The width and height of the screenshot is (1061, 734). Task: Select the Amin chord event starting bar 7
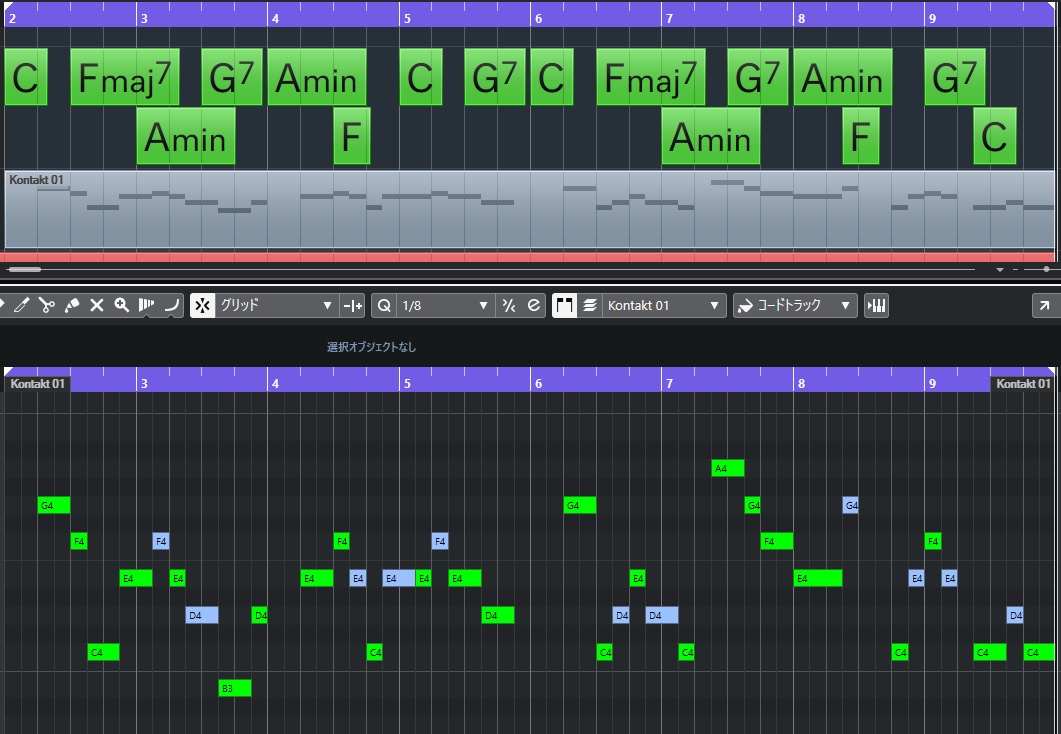(710, 137)
